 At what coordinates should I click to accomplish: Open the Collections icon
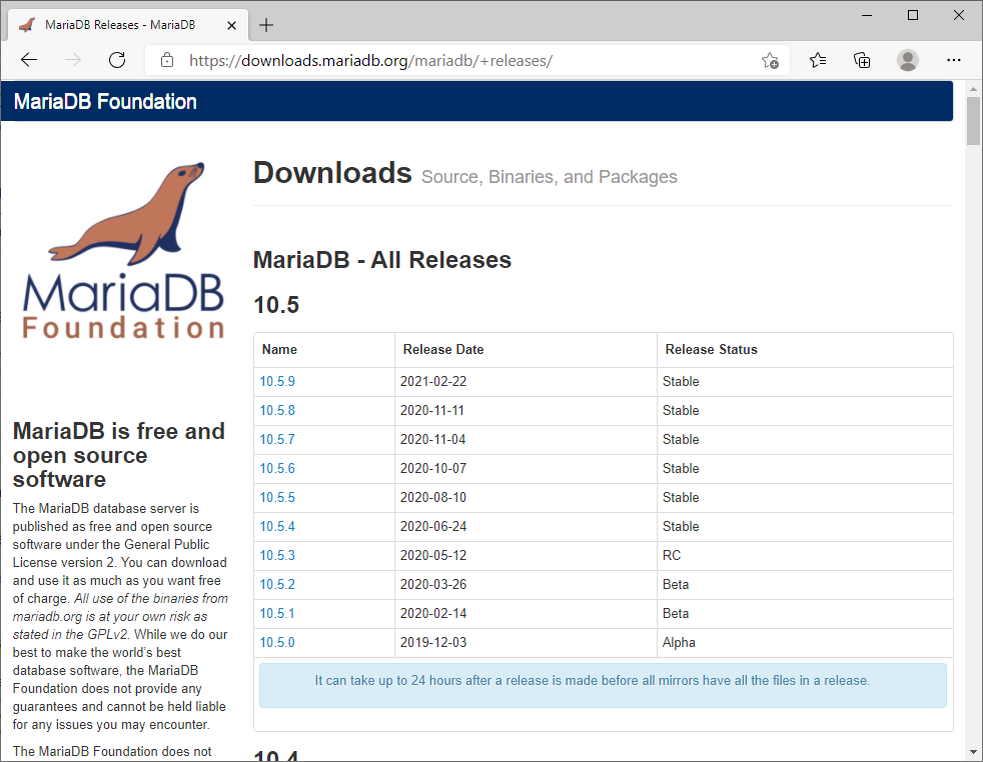pos(862,60)
